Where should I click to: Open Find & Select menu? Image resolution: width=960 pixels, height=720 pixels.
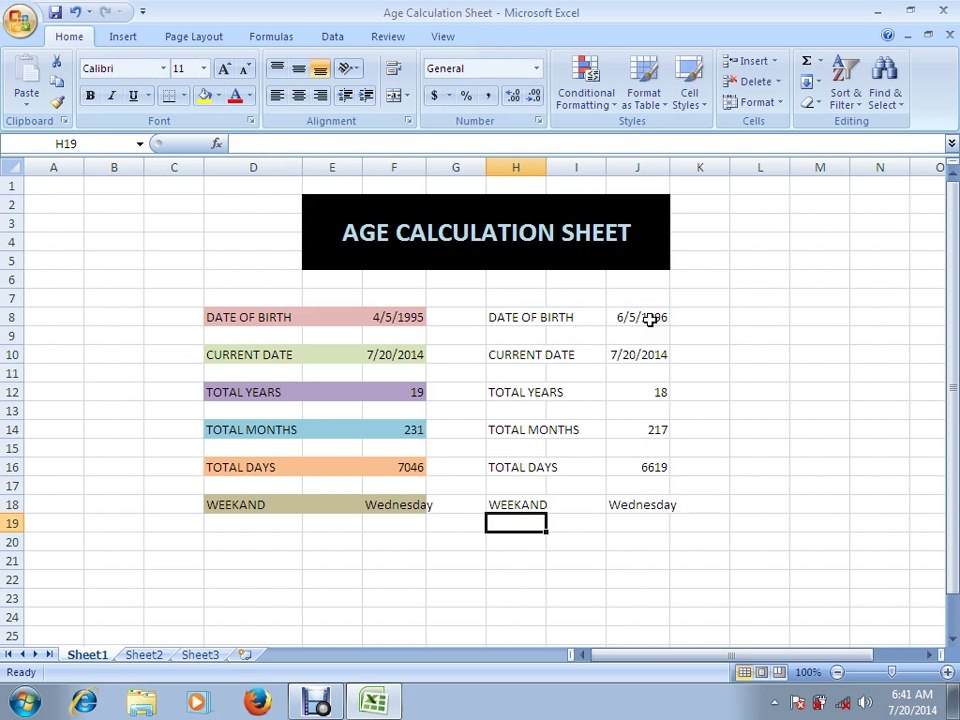(885, 82)
